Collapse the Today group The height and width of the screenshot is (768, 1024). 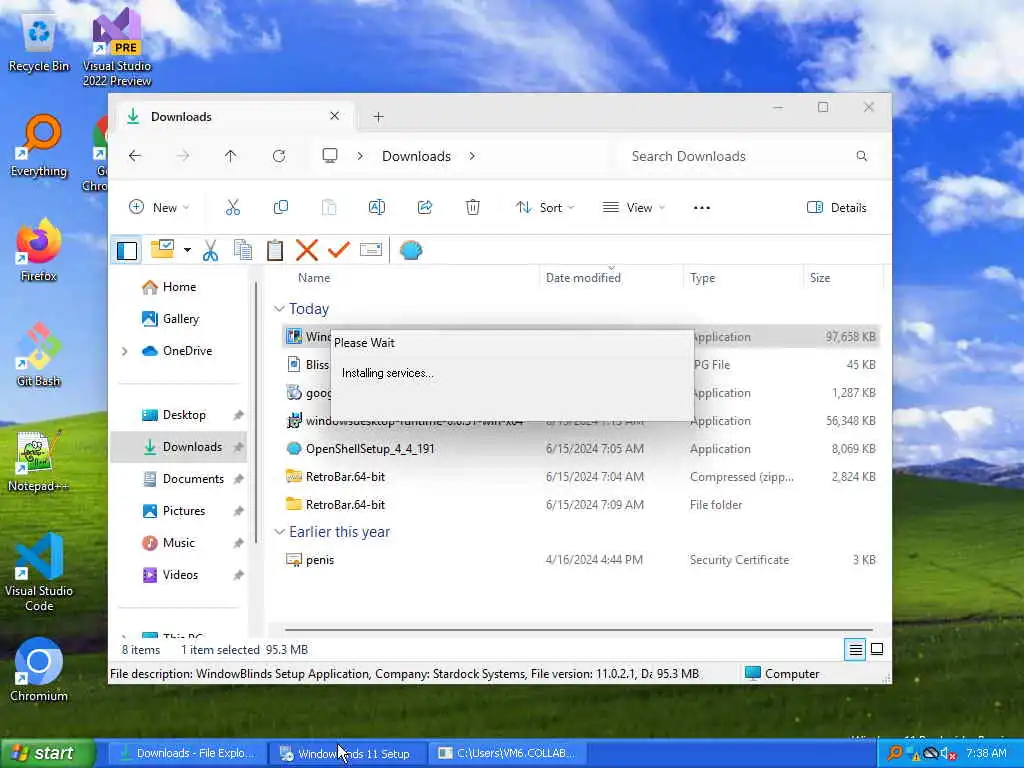click(x=279, y=308)
